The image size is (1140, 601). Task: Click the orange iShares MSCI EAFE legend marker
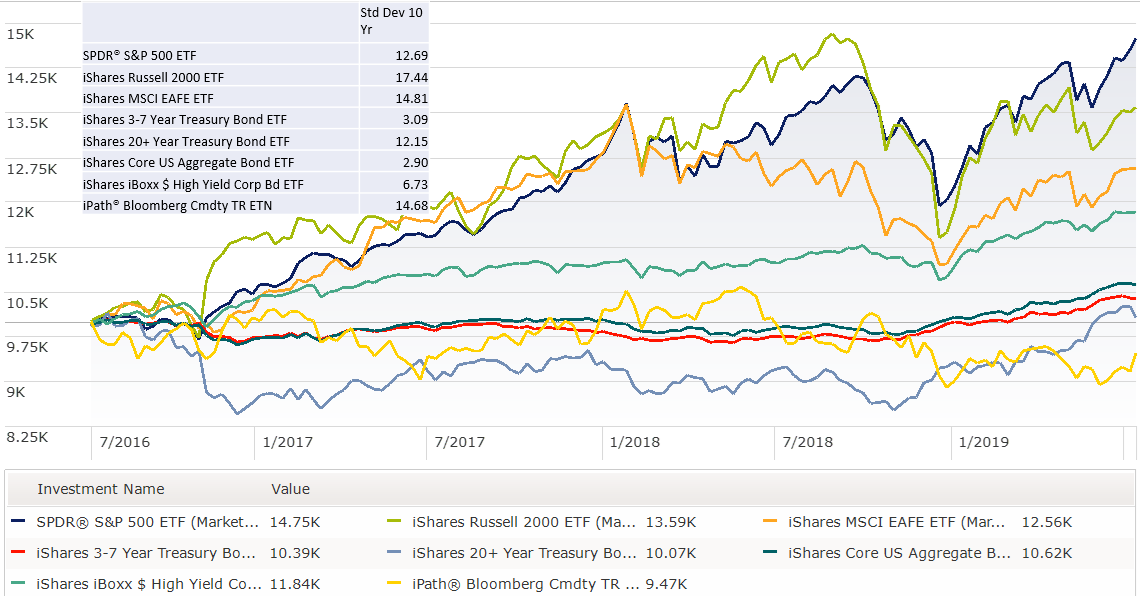click(x=771, y=522)
